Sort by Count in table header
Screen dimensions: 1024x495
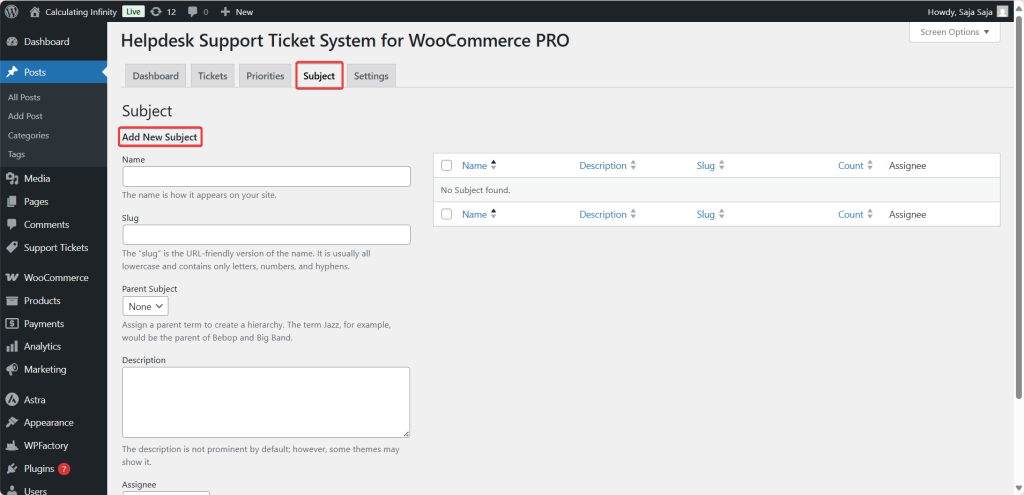856,166
